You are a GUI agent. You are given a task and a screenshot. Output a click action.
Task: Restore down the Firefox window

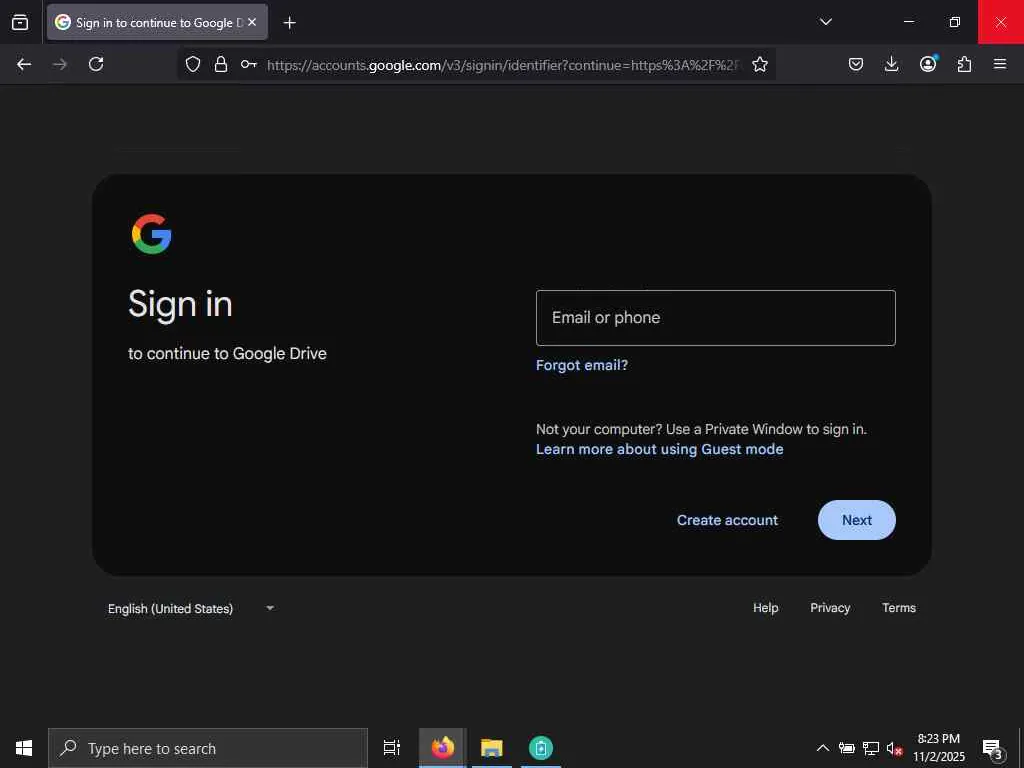954,22
